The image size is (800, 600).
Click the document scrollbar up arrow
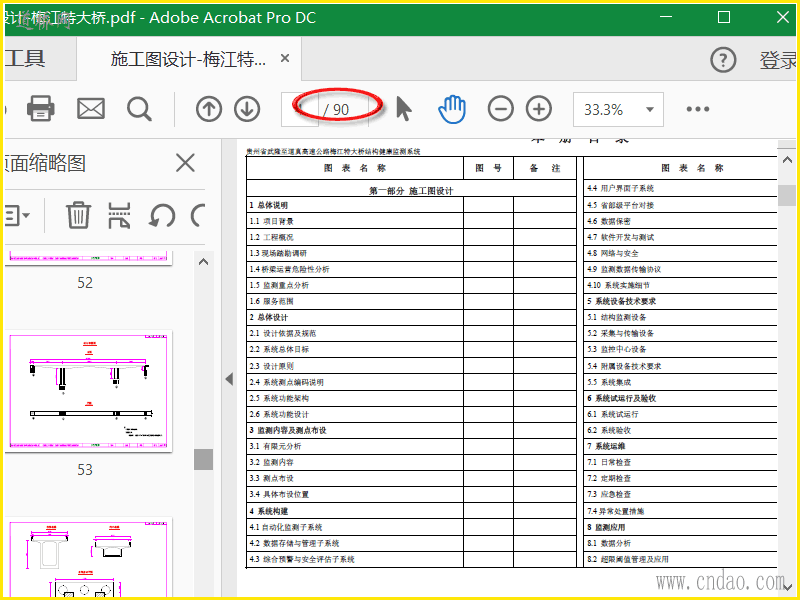(787, 160)
